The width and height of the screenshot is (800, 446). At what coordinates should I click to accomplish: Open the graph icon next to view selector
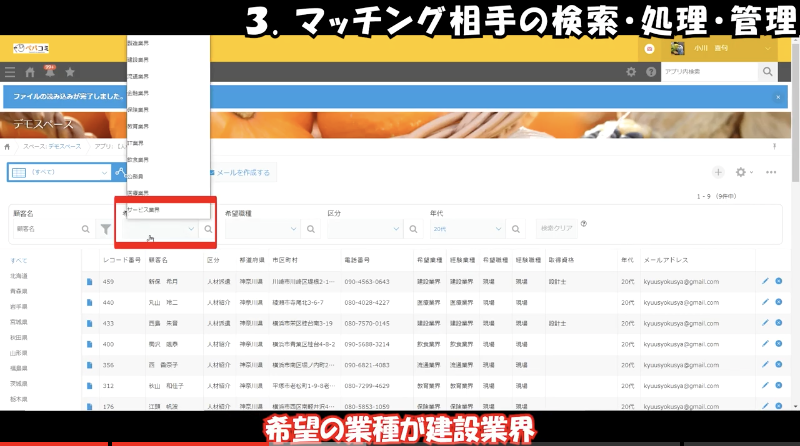(119, 172)
